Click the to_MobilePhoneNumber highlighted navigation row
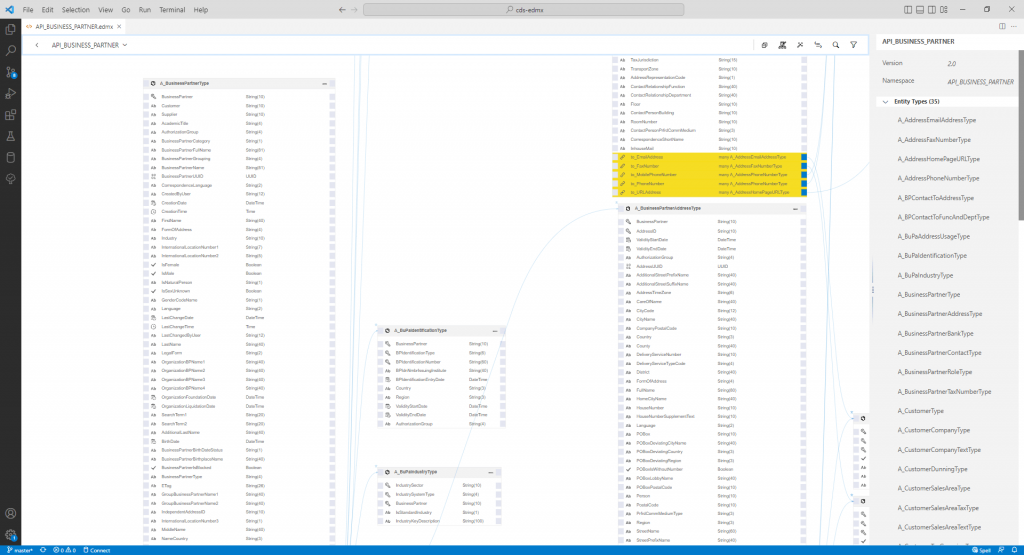 709,175
